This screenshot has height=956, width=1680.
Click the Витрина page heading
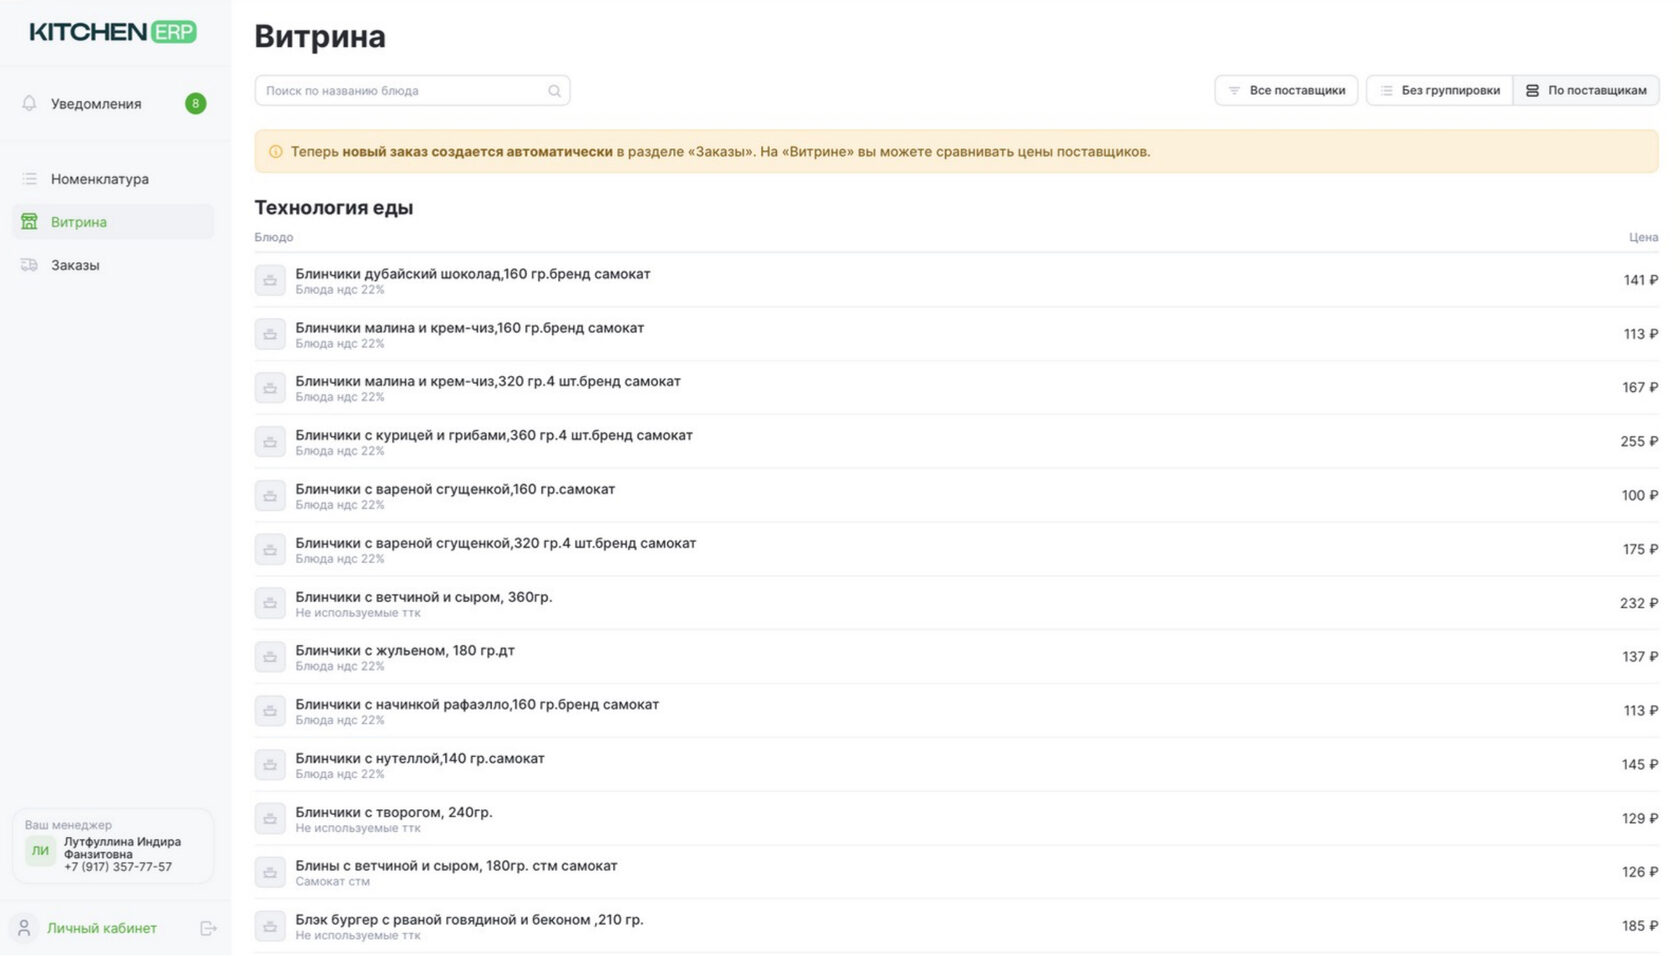[320, 37]
